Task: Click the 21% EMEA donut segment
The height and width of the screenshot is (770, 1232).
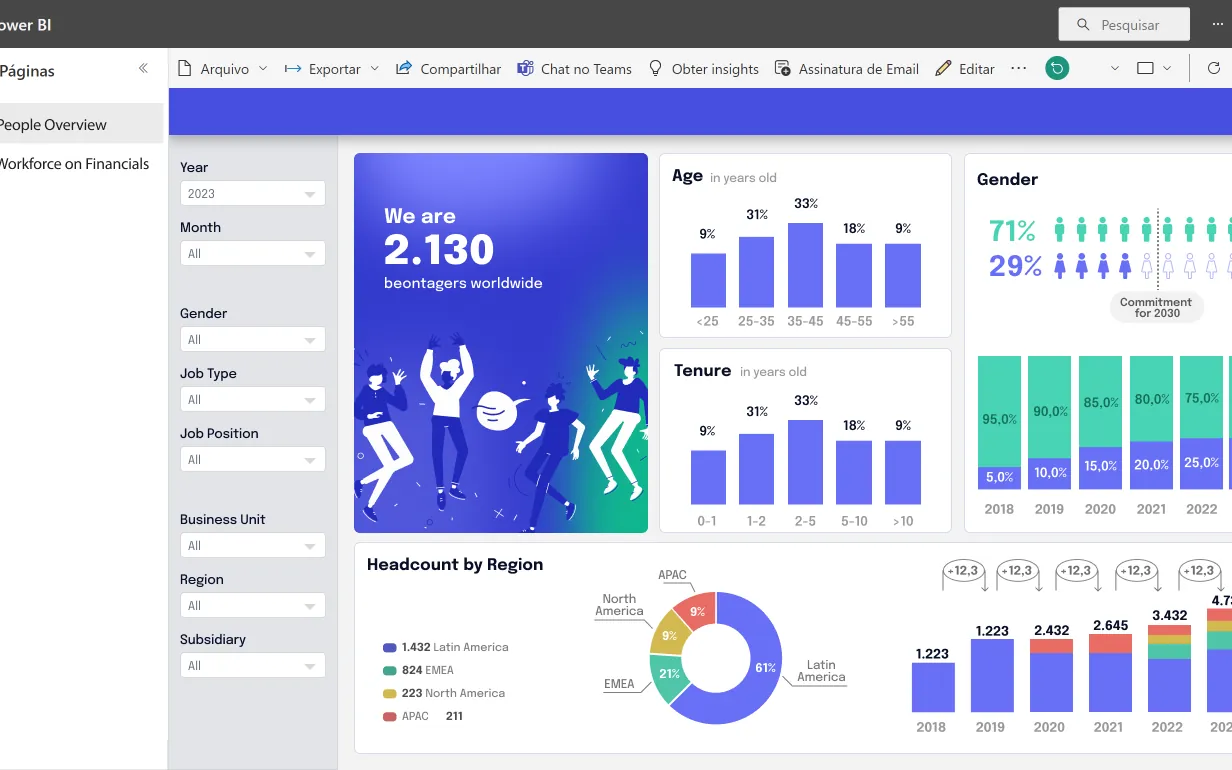Action: tap(668, 675)
